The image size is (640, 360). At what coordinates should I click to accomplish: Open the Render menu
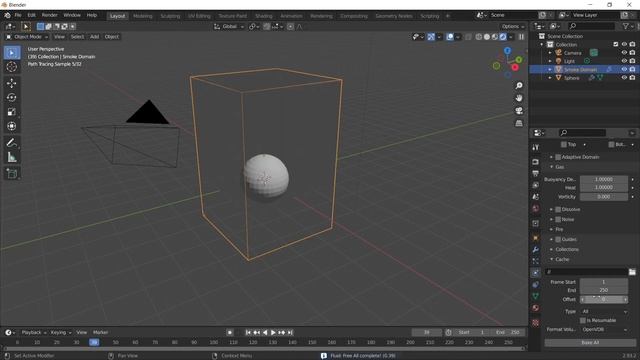tap(50, 15)
